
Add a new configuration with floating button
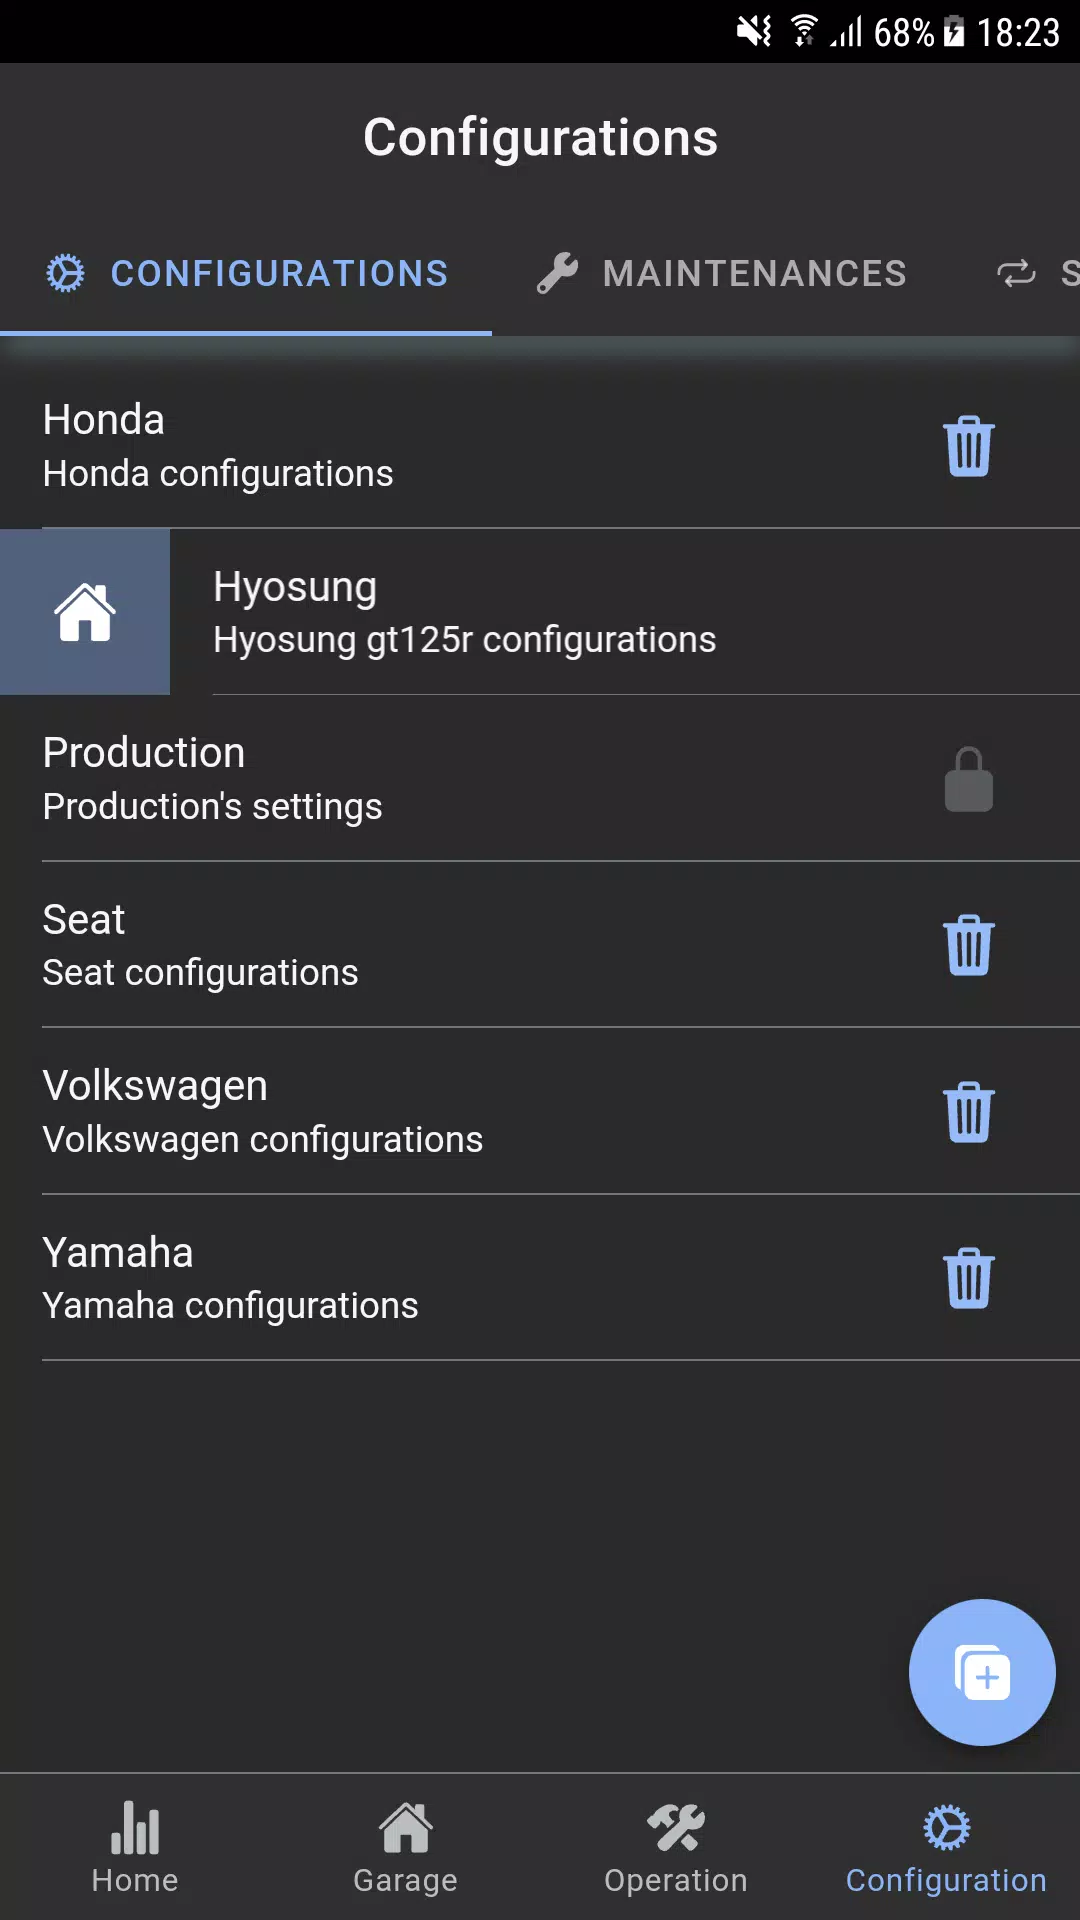click(982, 1672)
